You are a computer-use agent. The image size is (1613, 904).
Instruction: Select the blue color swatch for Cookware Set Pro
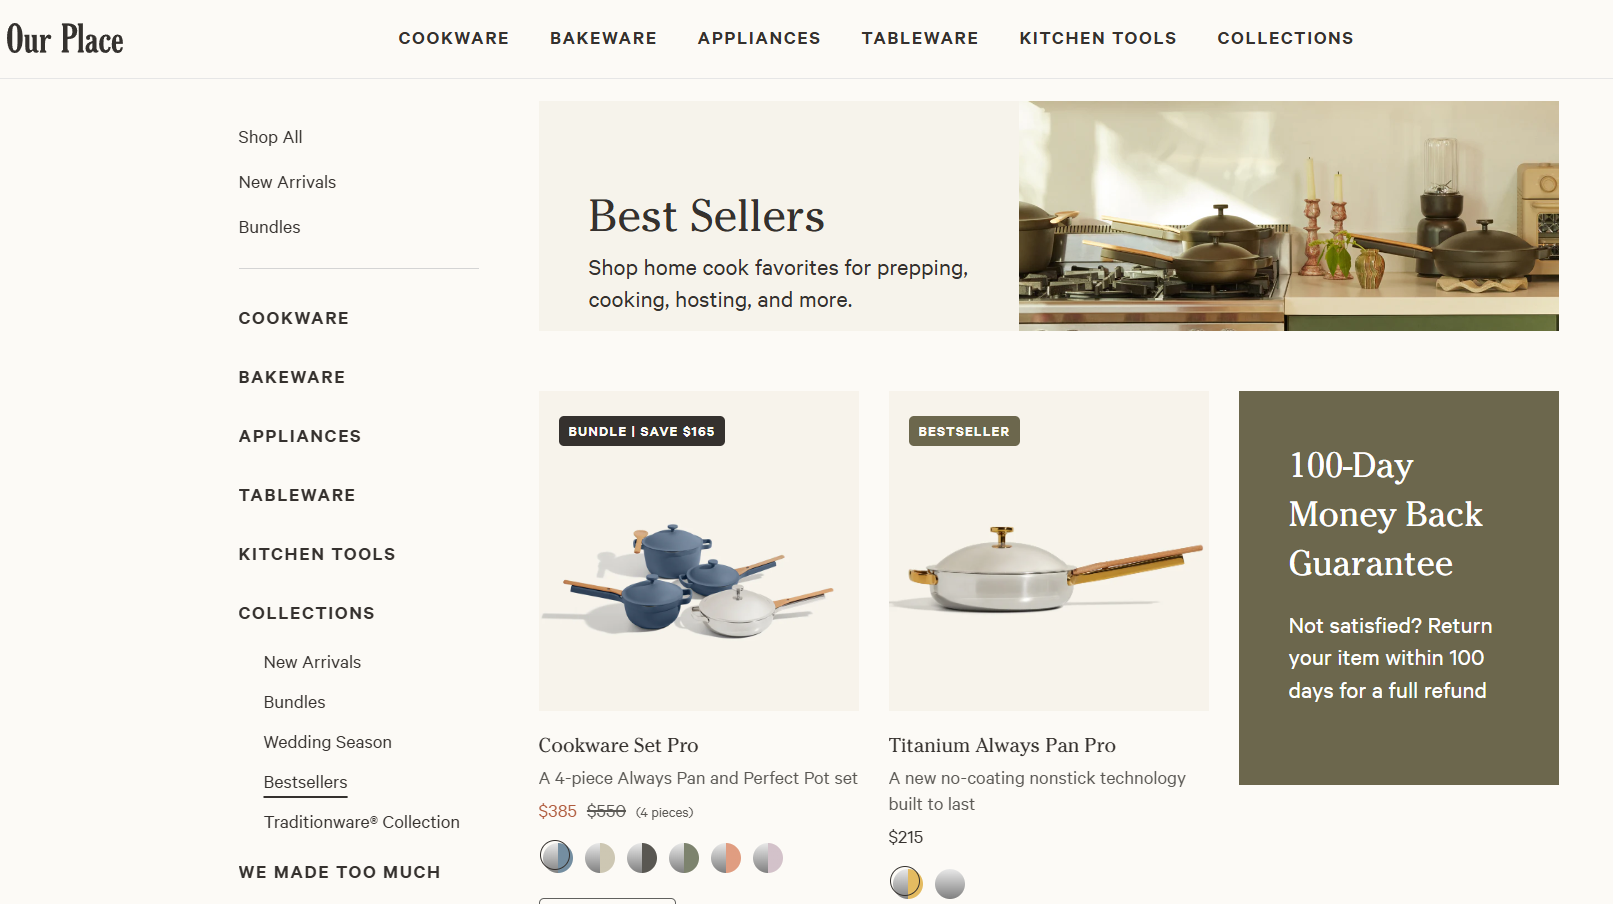coord(556,857)
